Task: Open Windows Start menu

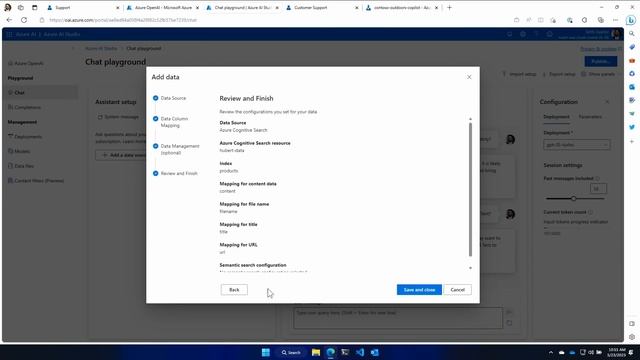Action: (266, 352)
